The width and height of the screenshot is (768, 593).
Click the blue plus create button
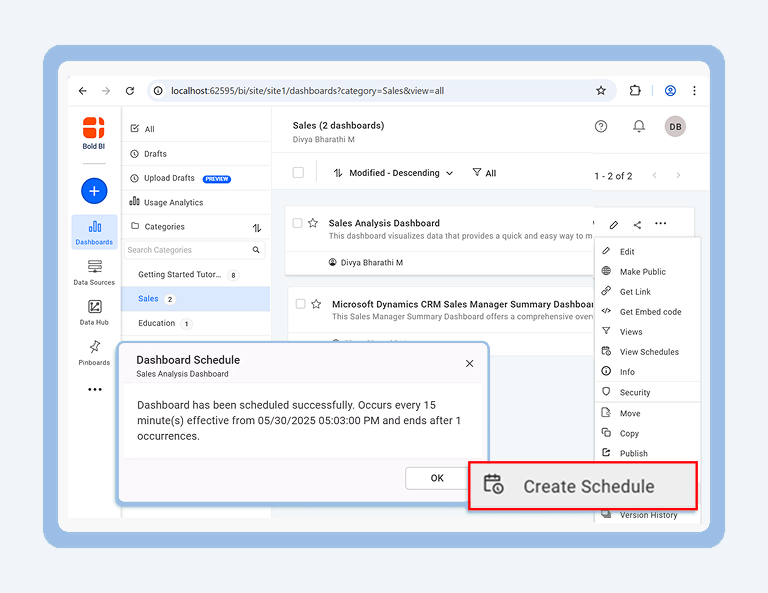pyautogui.click(x=94, y=191)
